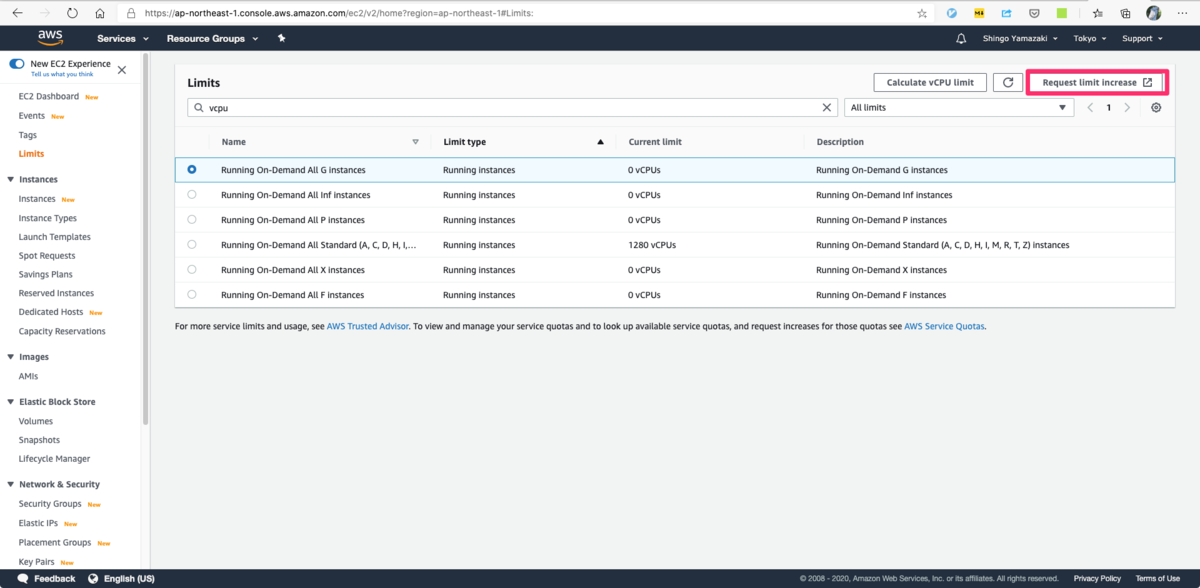The height and width of the screenshot is (588, 1200).
Task: Go to the previous page of limits
Action: click(x=1090, y=107)
